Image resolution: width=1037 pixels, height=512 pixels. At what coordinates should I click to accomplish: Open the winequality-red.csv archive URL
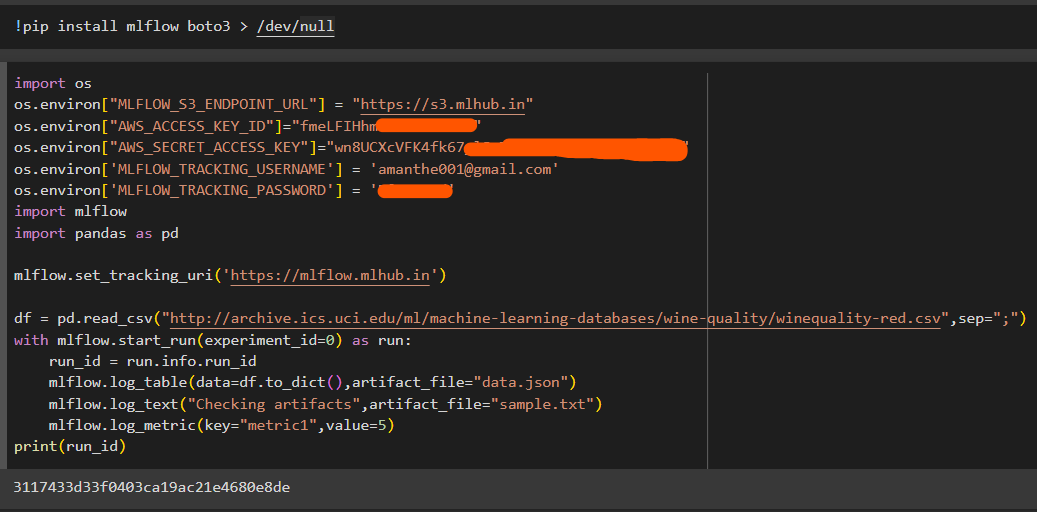coord(556,319)
